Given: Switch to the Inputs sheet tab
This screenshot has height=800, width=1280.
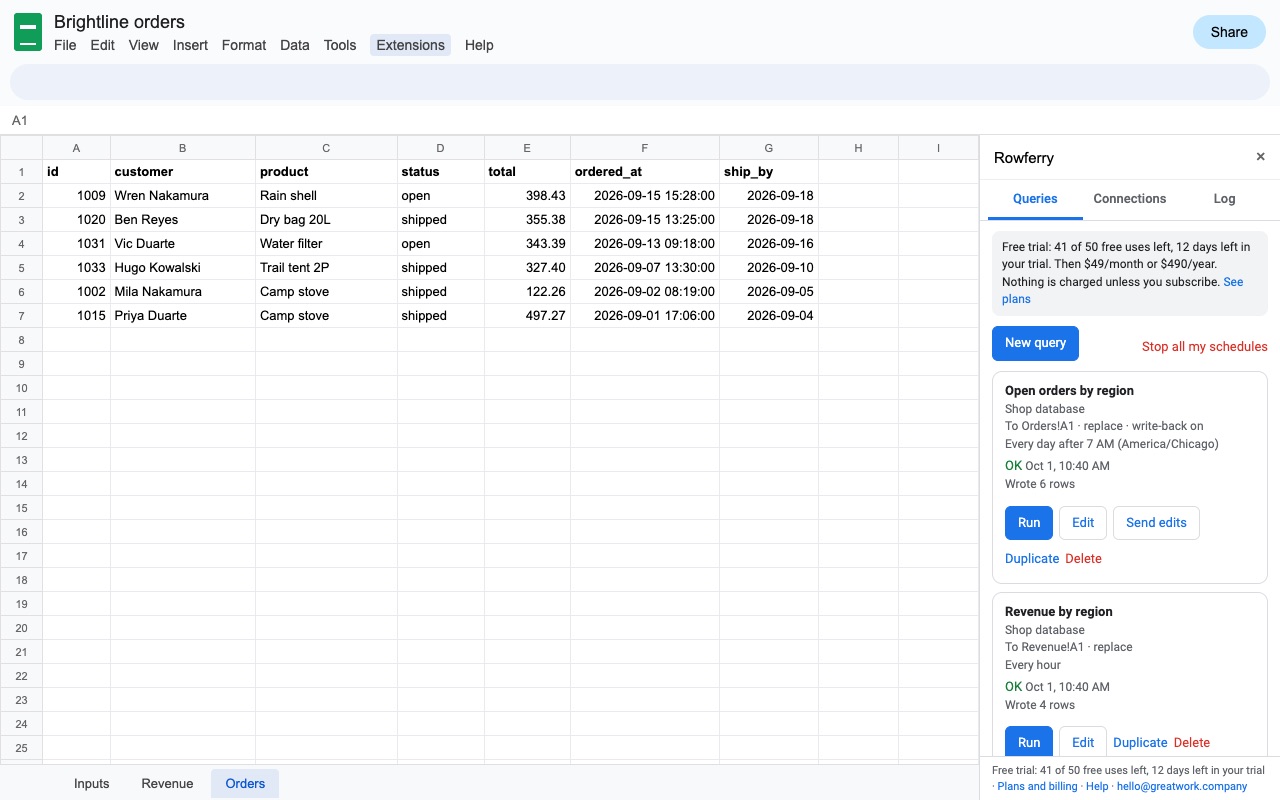Looking at the screenshot, I should [x=92, y=784].
